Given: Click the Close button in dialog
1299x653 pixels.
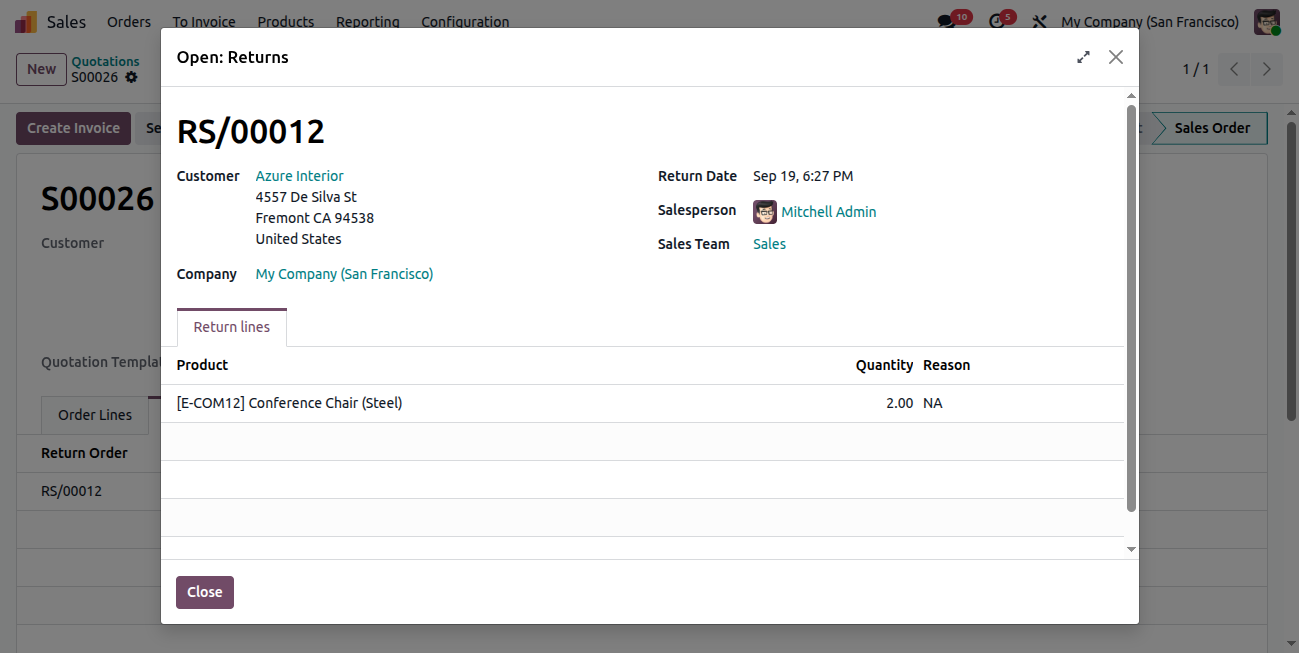Looking at the screenshot, I should [x=205, y=592].
